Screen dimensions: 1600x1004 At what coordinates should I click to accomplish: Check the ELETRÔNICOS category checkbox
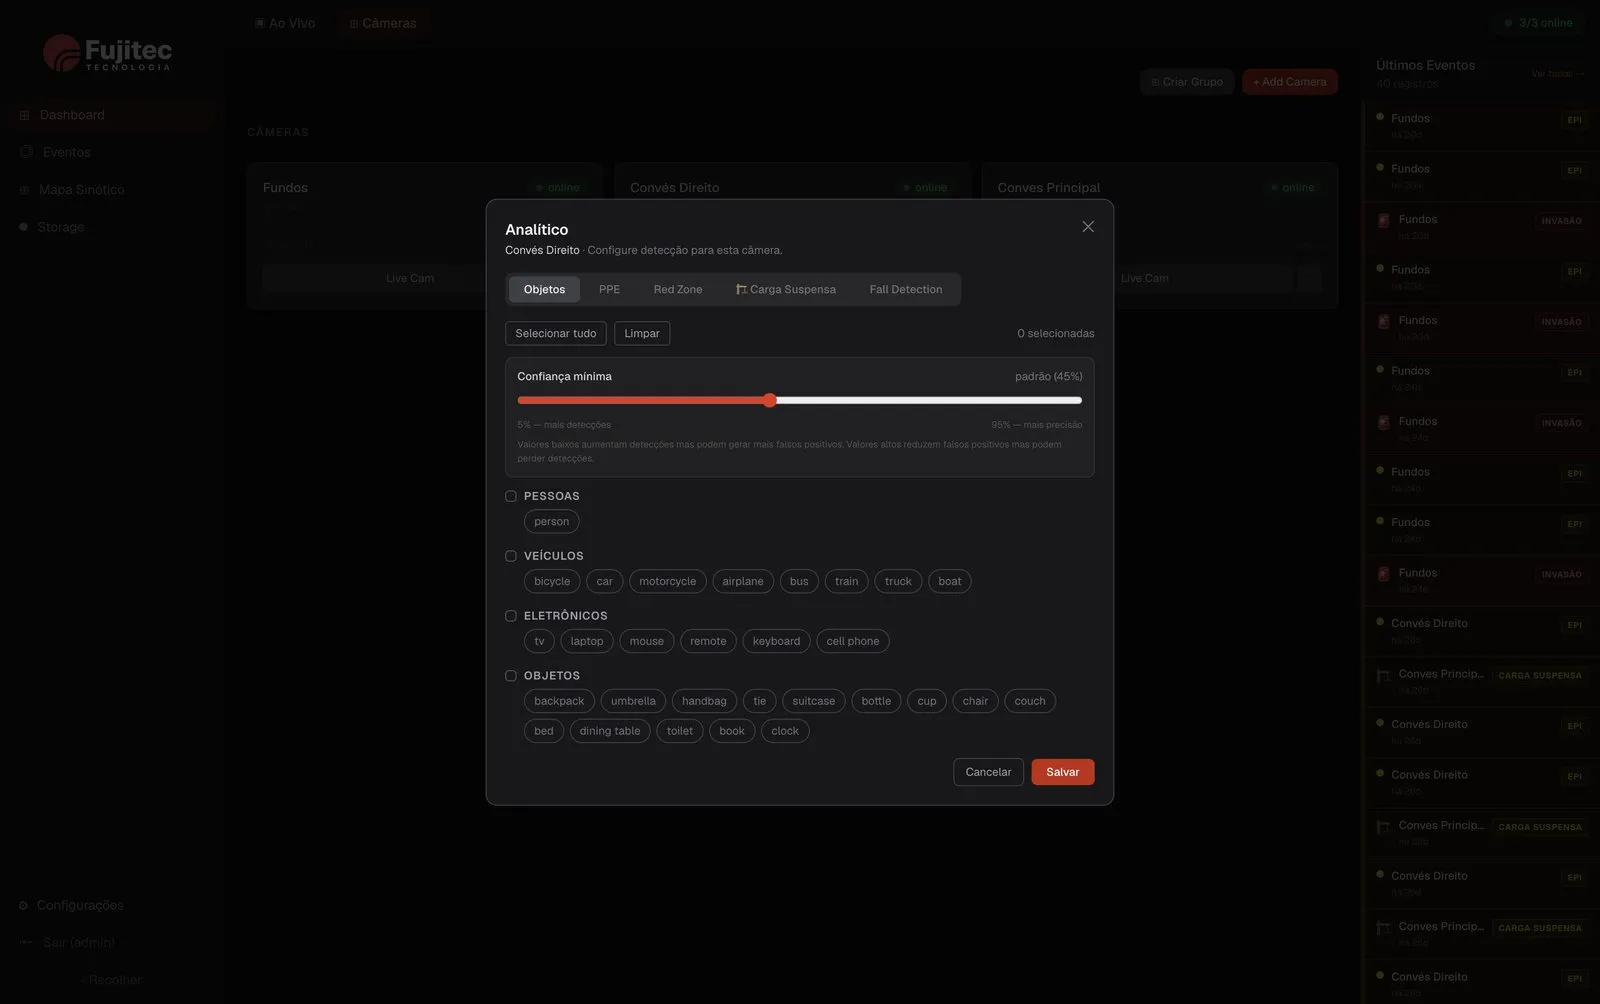tap(511, 616)
